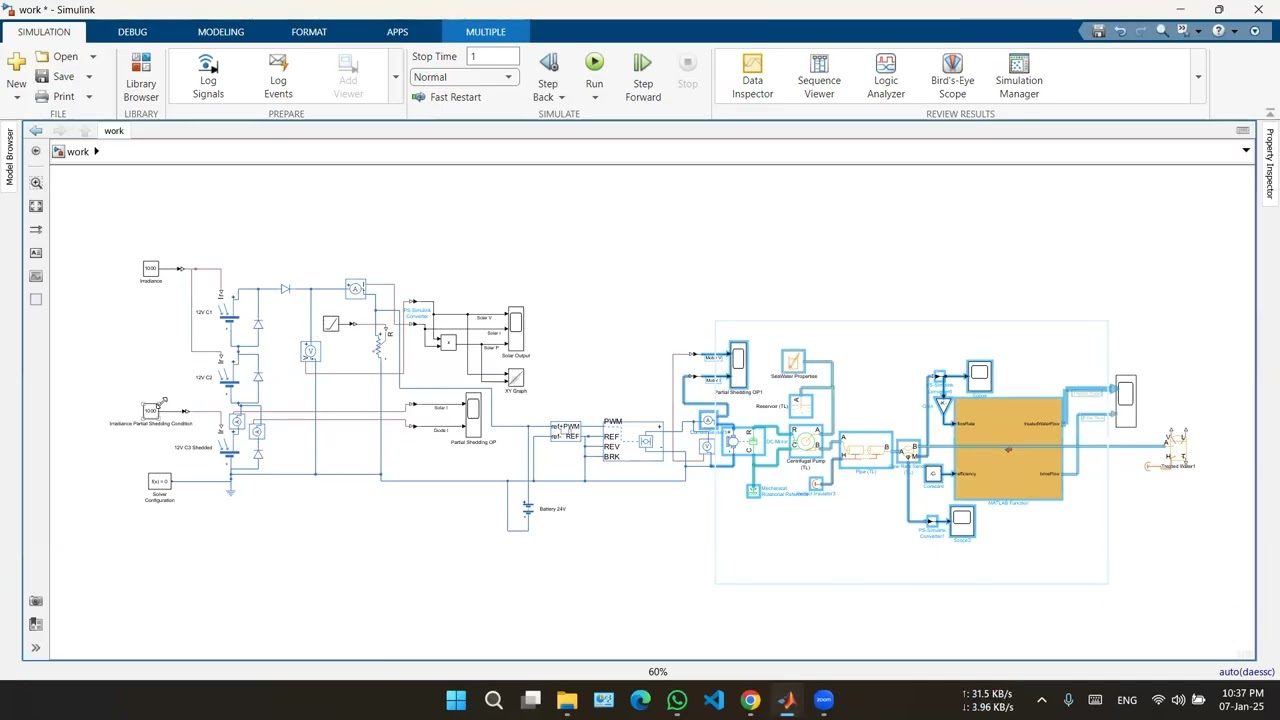Click the New model icon

[16, 63]
